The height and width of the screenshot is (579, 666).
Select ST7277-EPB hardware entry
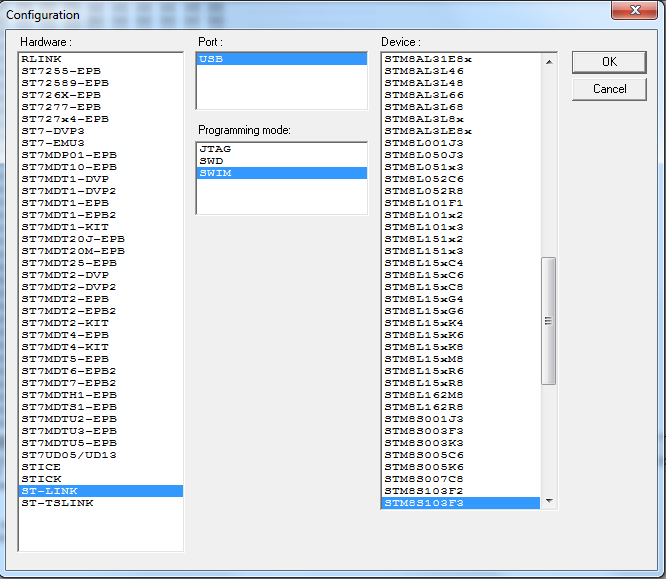(101, 107)
